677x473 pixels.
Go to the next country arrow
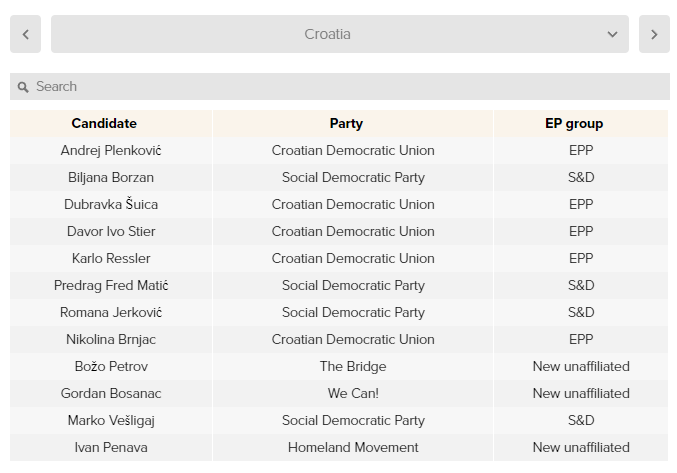[654, 34]
